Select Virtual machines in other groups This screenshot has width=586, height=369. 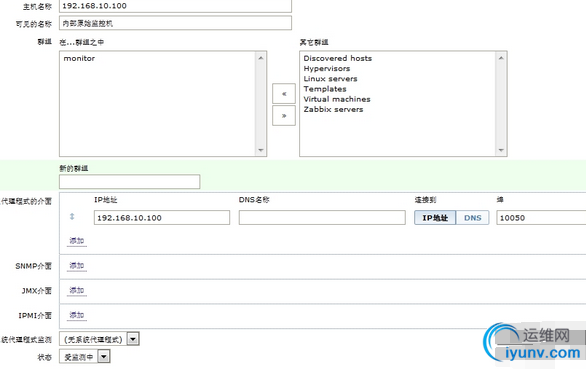pos(337,99)
